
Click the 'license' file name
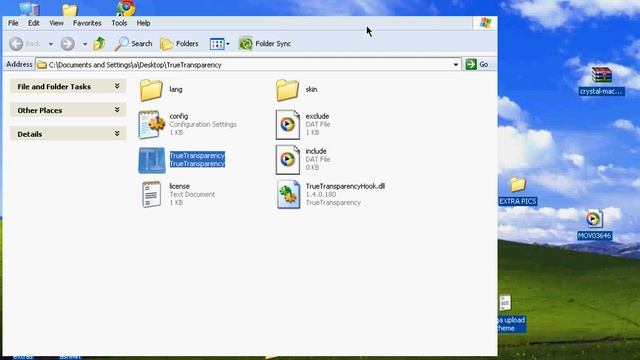[x=180, y=186]
